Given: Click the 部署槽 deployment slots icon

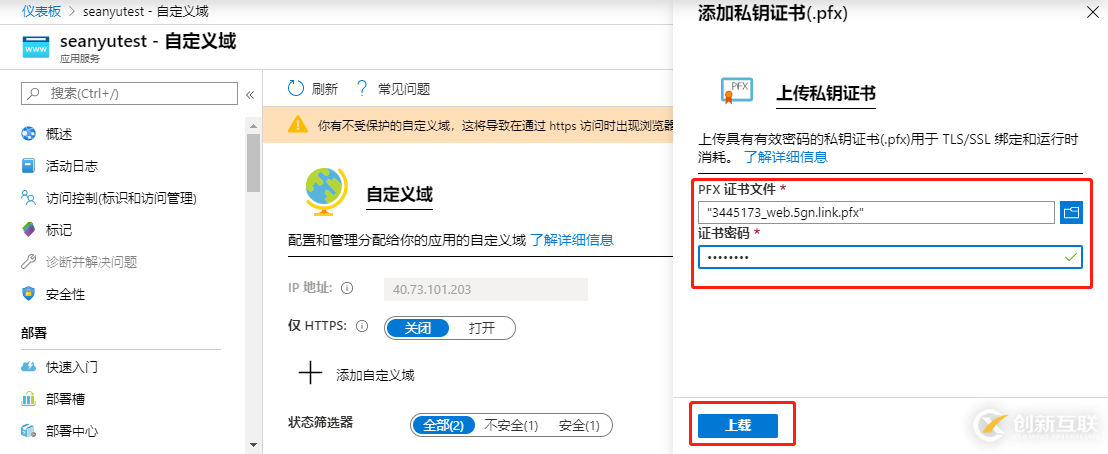Looking at the screenshot, I should point(28,399).
